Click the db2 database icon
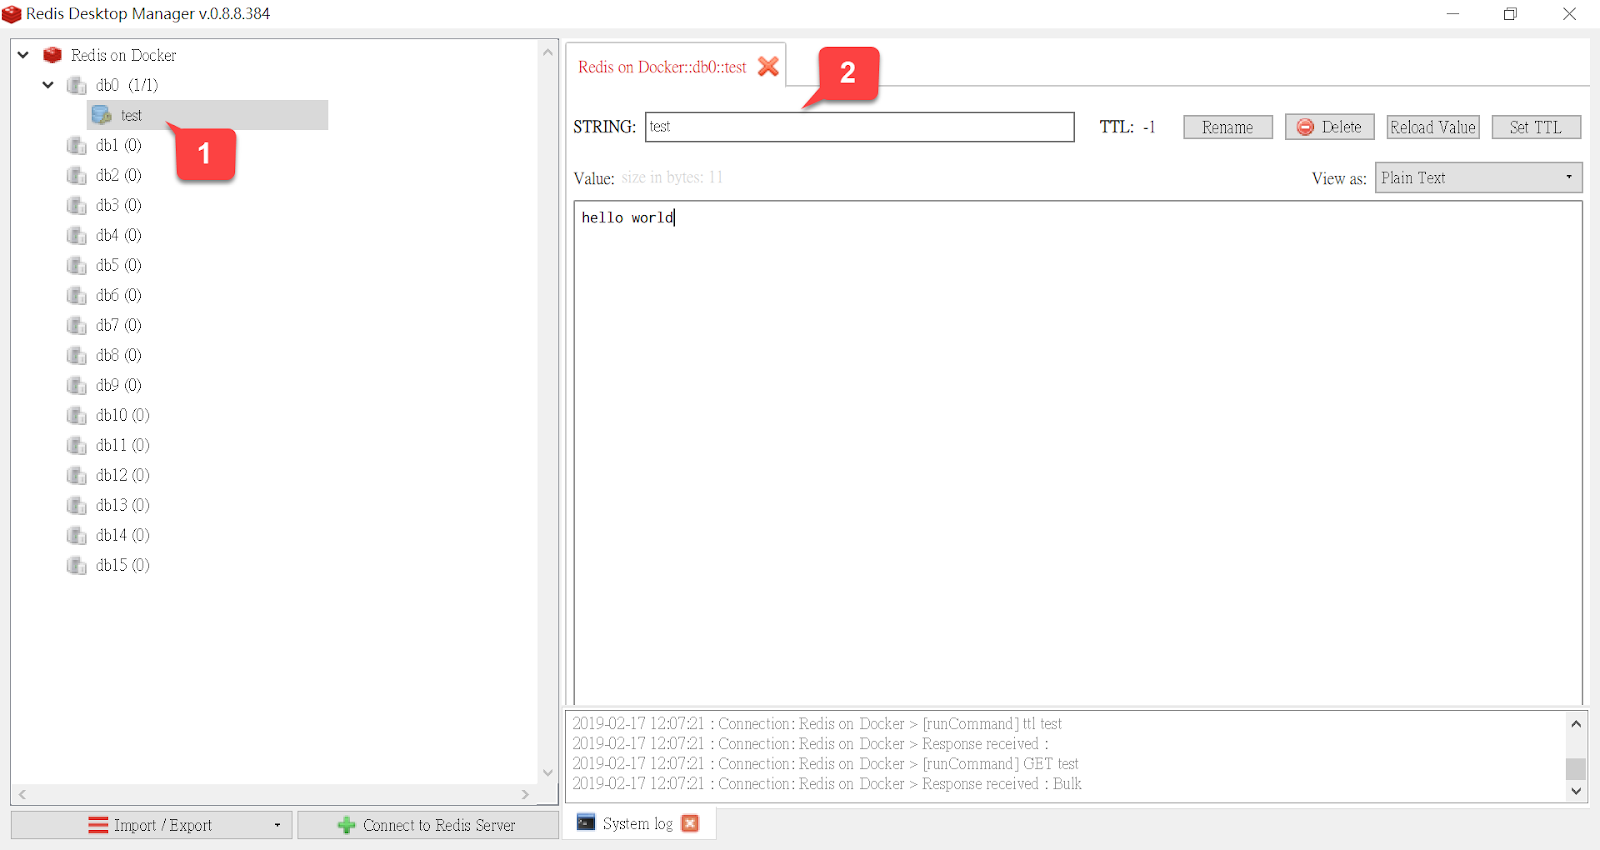1600x850 pixels. [x=77, y=175]
